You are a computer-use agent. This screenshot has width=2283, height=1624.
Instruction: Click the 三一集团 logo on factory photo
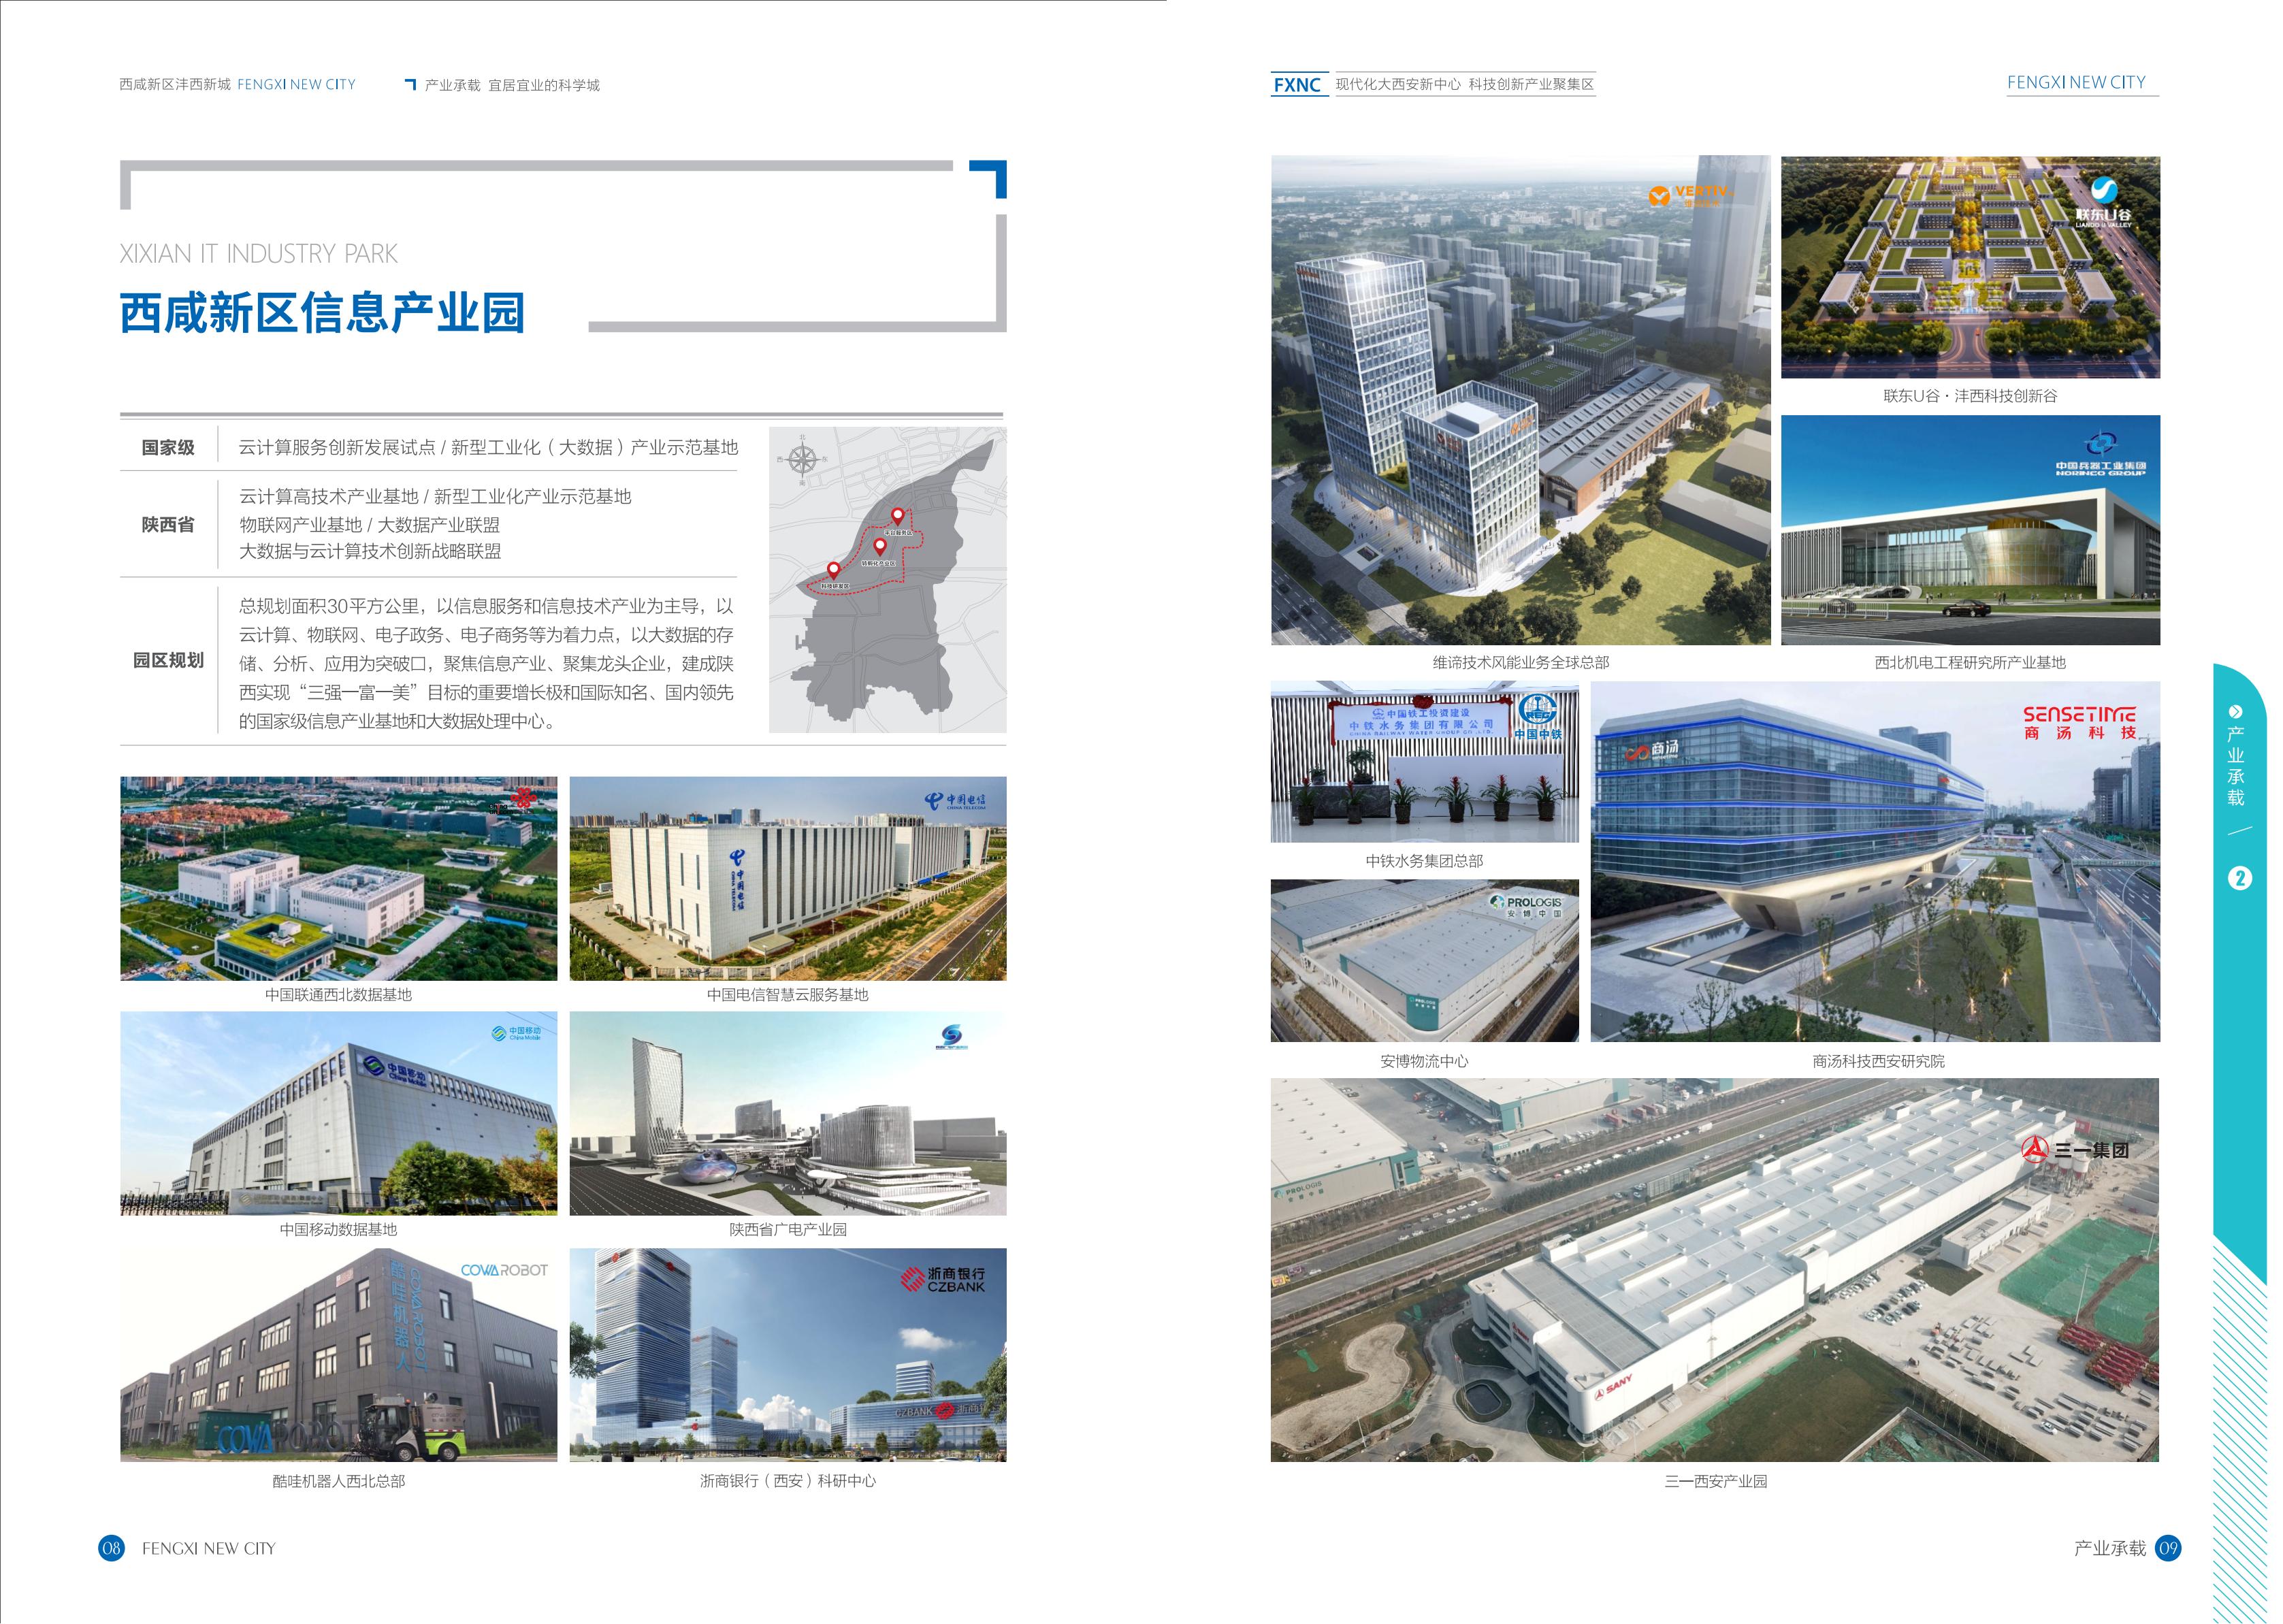[x=2075, y=1150]
